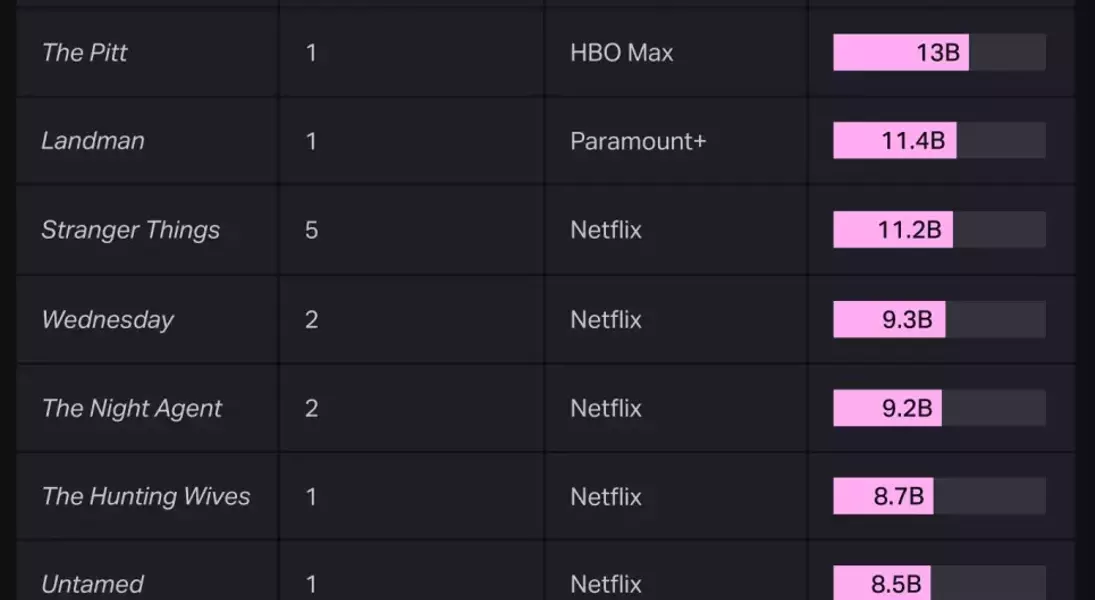
Task: Select the Landman title cell
Action: 93,141
